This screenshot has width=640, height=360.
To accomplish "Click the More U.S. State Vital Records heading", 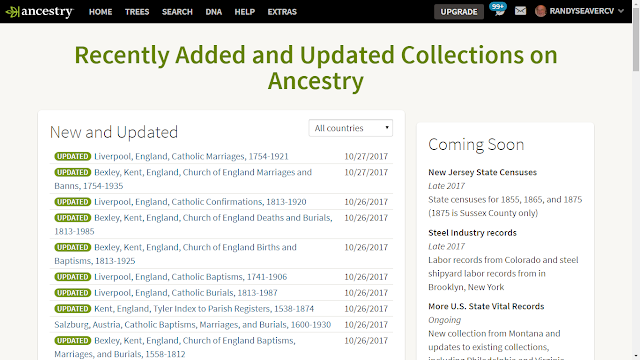I will click(x=486, y=306).
